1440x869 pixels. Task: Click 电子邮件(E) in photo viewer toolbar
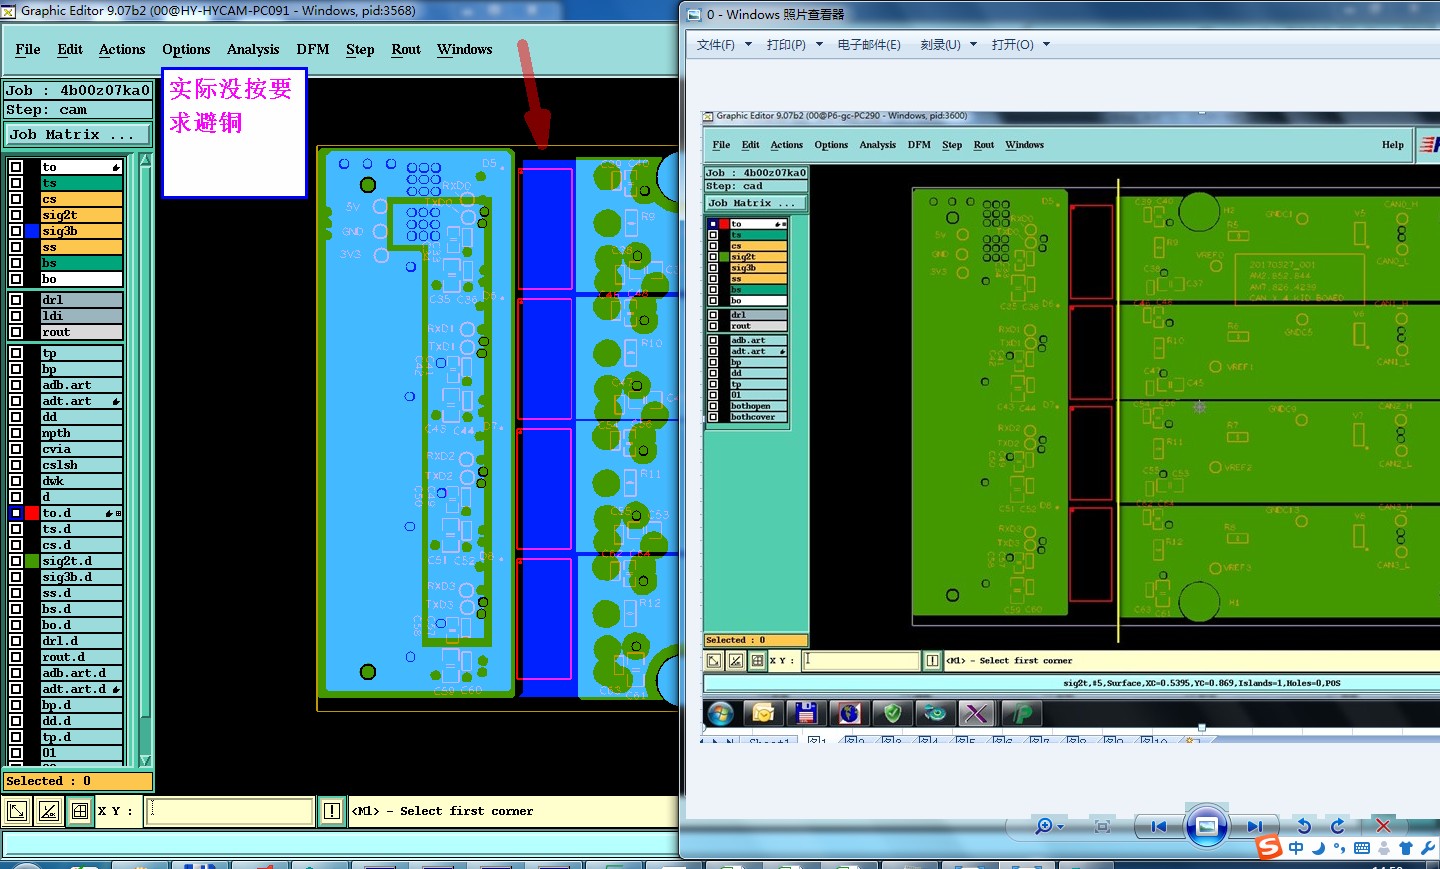pos(869,45)
